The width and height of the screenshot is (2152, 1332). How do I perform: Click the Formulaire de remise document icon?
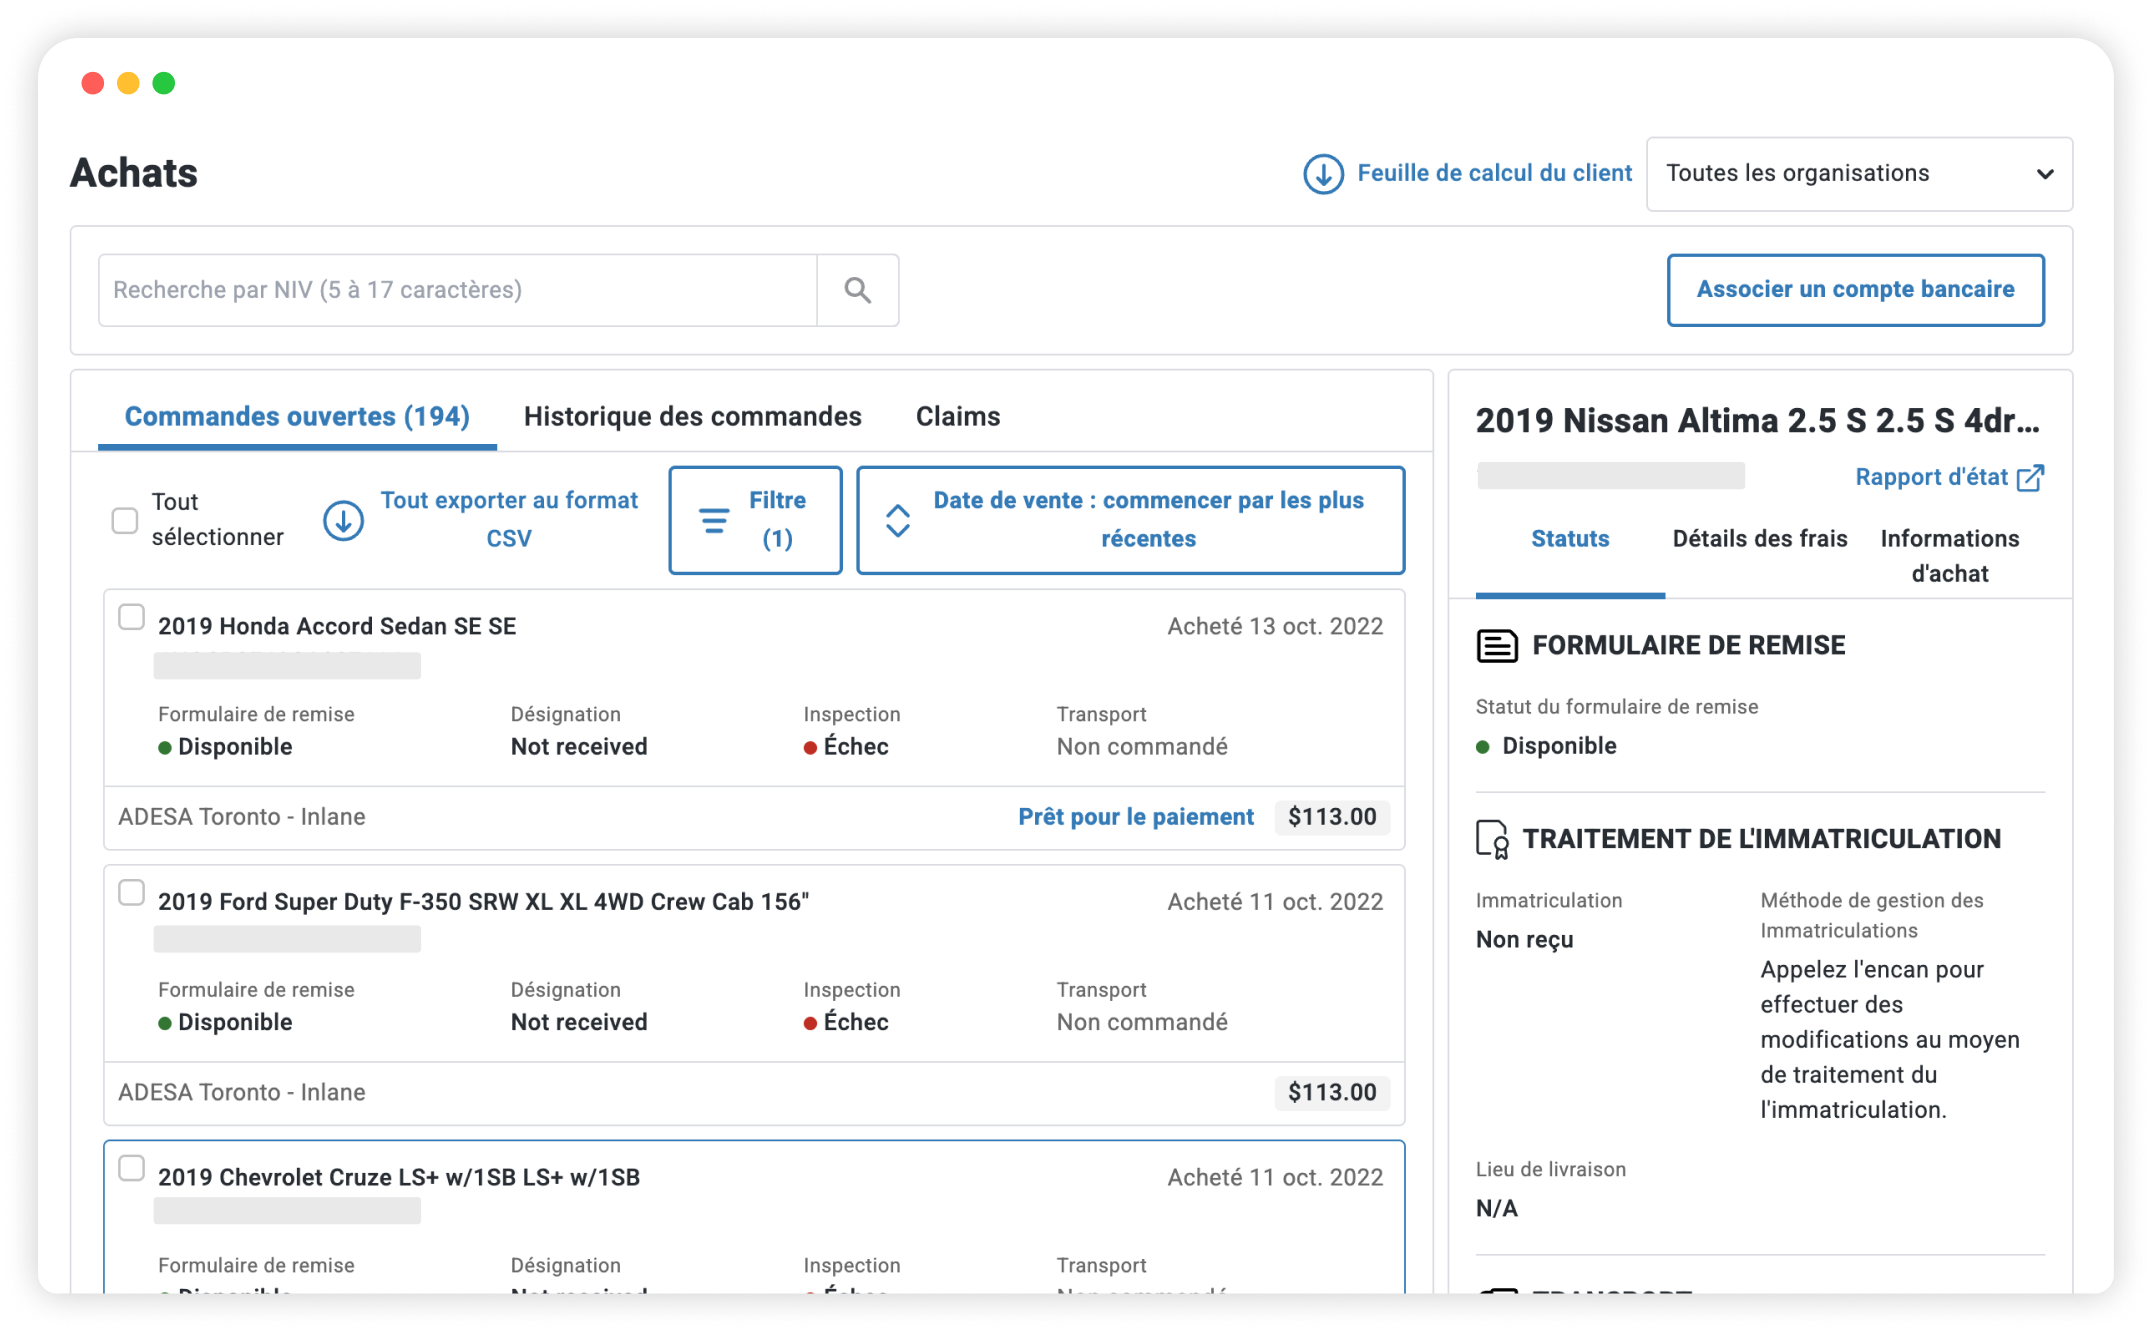1497,646
